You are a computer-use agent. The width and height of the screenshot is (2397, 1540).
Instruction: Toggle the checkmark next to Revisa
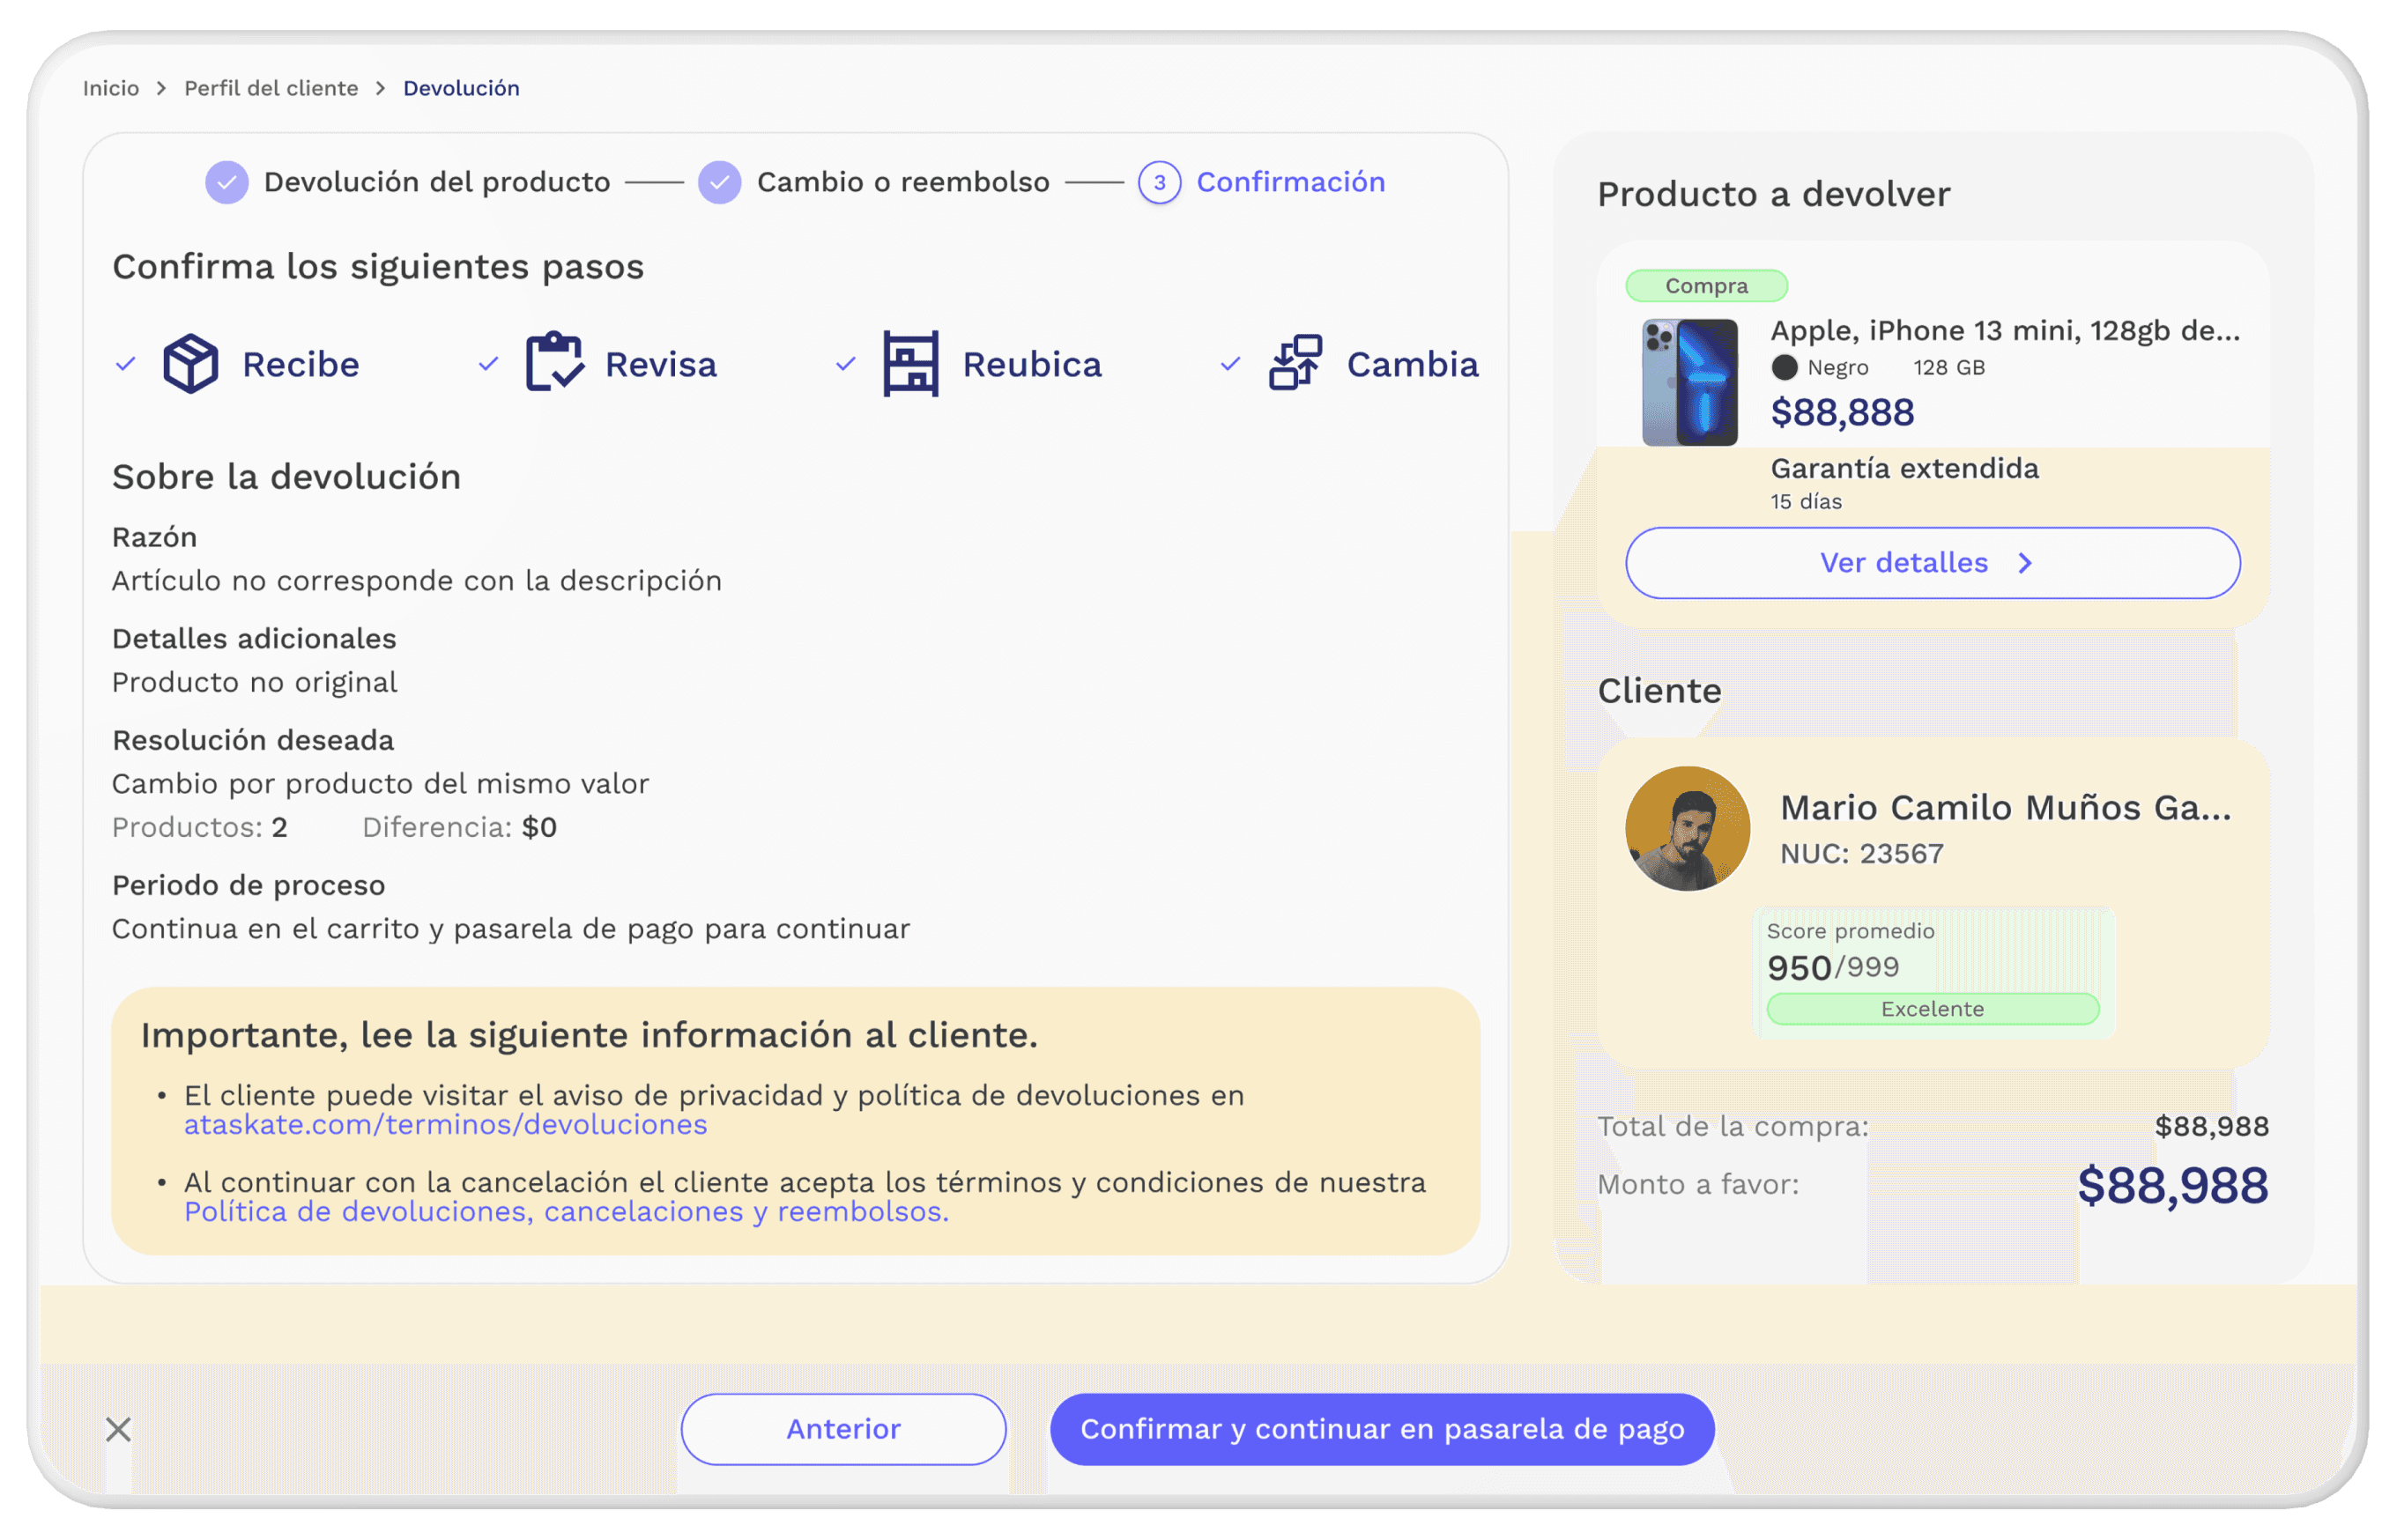coord(488,364)
